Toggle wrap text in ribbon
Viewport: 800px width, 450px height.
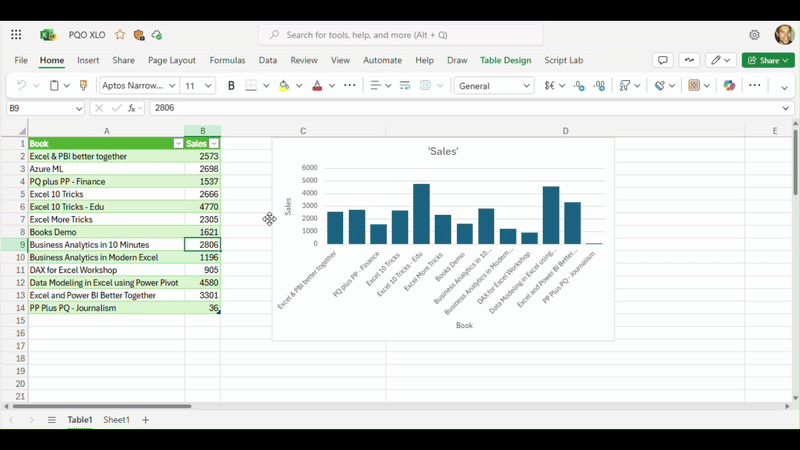click(x=405, y=86)
